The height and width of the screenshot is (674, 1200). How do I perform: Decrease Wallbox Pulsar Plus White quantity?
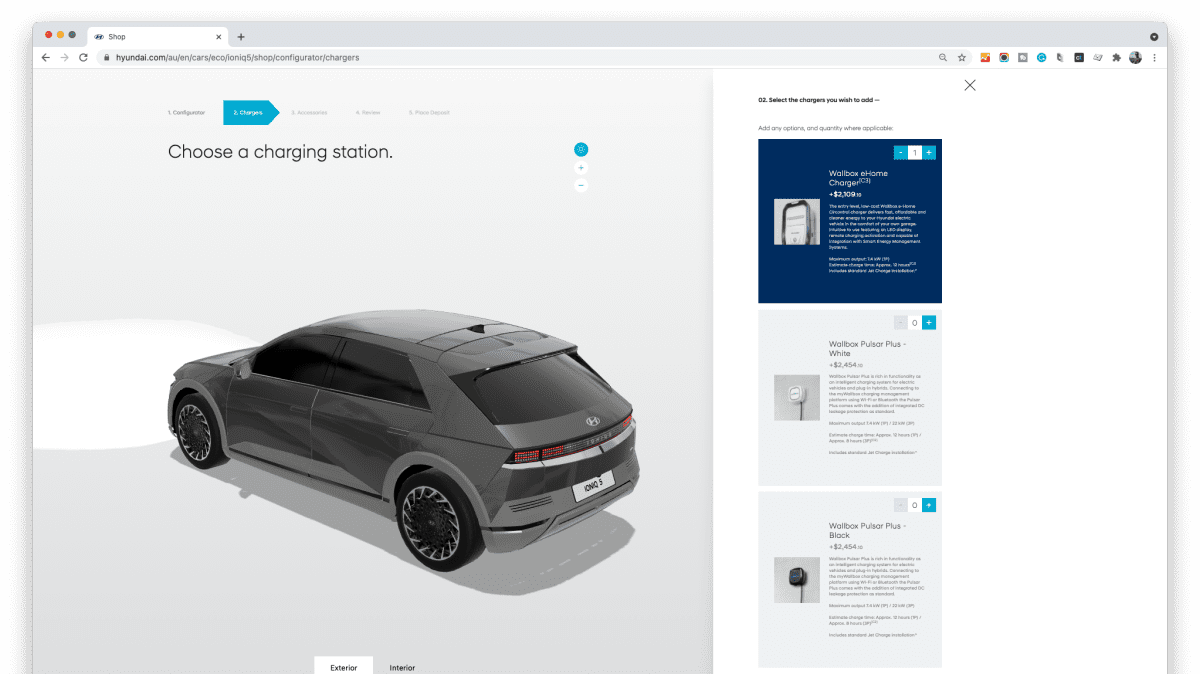coord(900,322)
